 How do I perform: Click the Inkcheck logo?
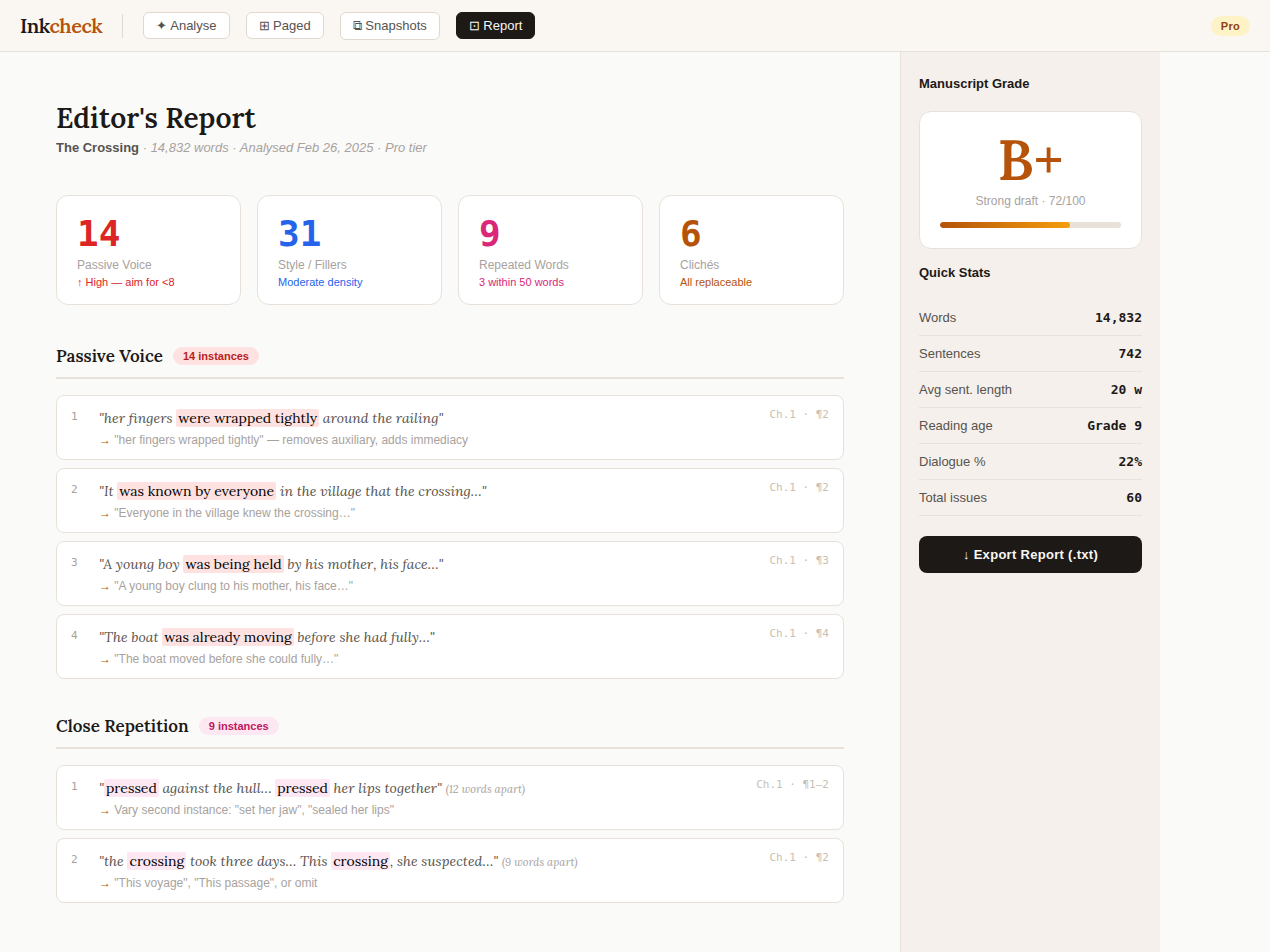click(61, 26)
